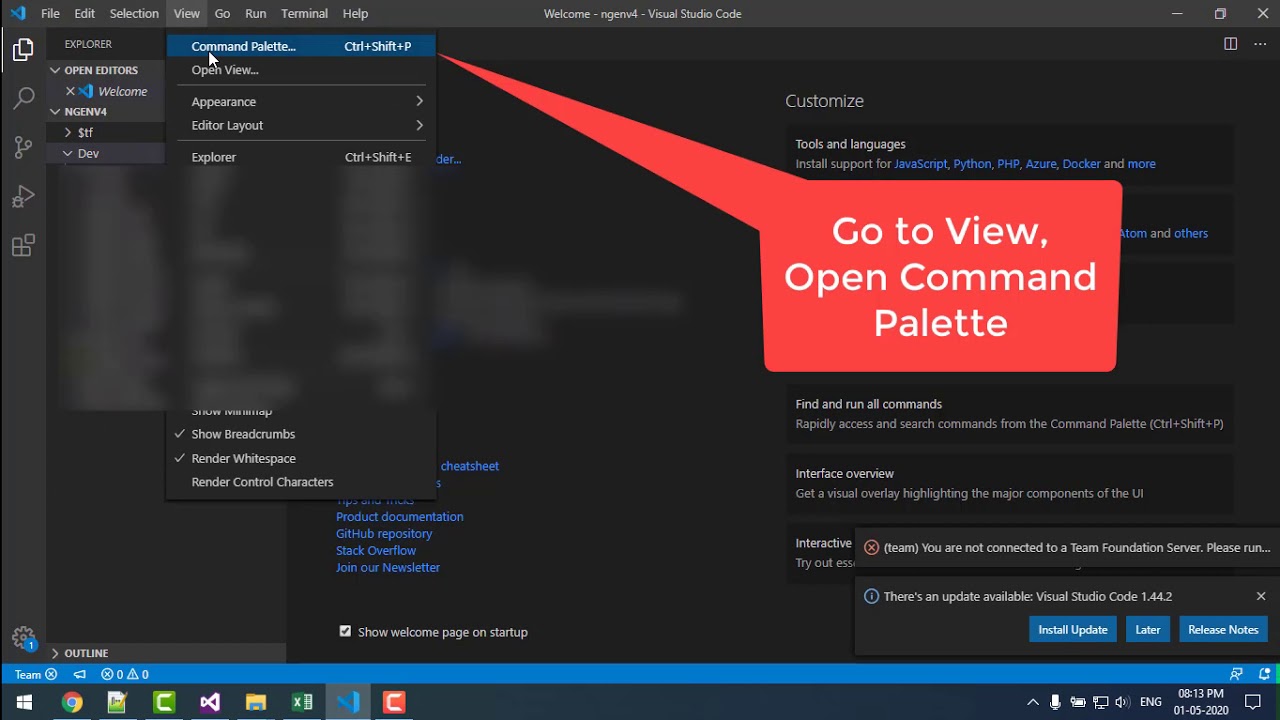
Task: Choose Command Palette... from View menu
Action: point(302,46)
